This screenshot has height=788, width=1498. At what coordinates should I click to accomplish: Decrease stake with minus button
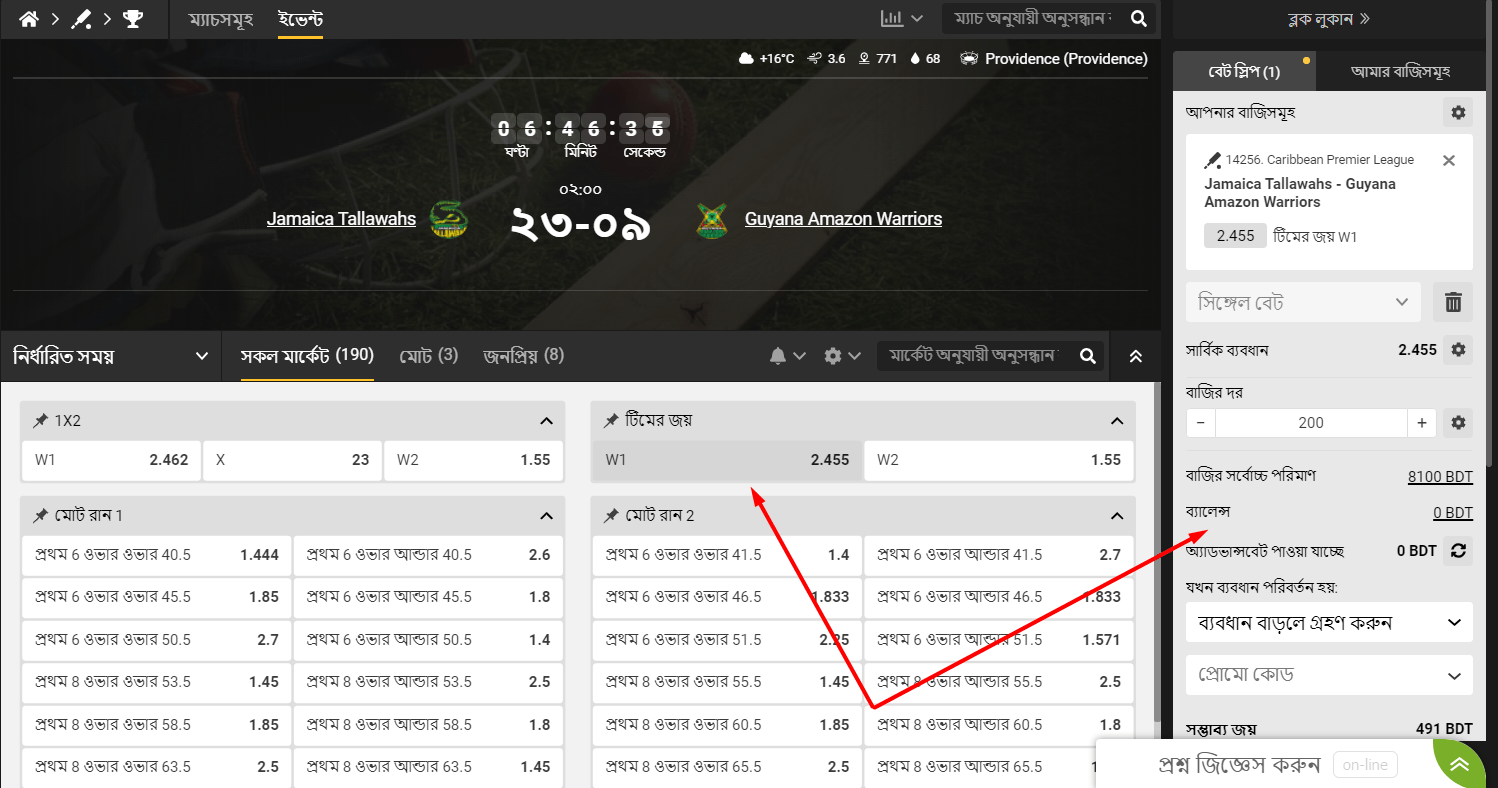click(1201, 422)
